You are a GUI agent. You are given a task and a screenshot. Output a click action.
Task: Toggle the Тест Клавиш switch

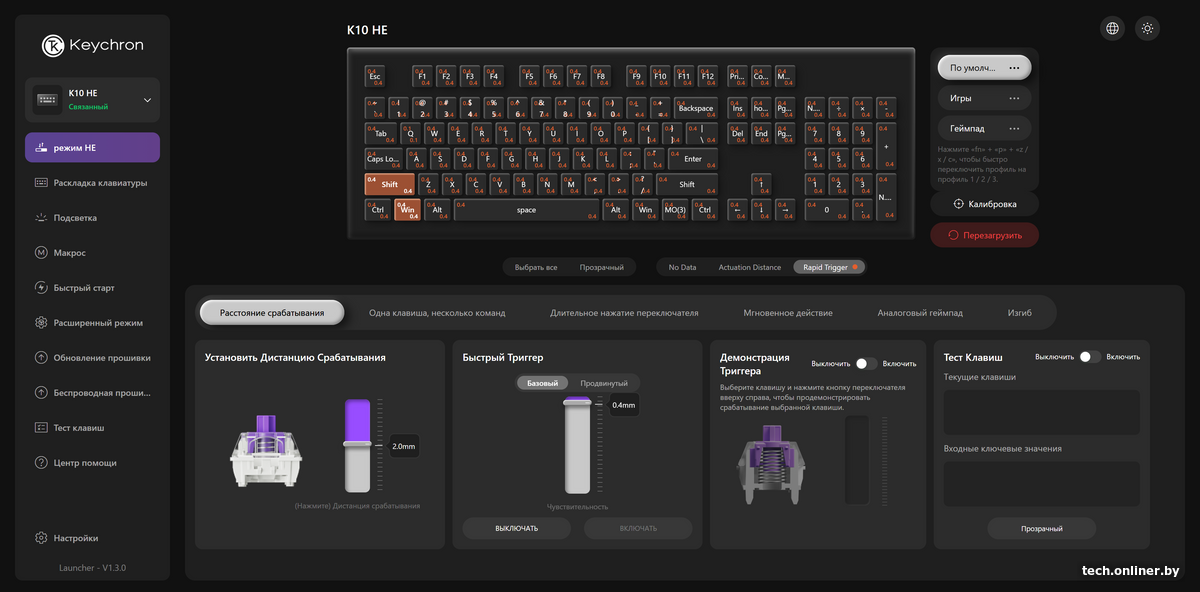pyautogui.click(x=1090, y=357)
